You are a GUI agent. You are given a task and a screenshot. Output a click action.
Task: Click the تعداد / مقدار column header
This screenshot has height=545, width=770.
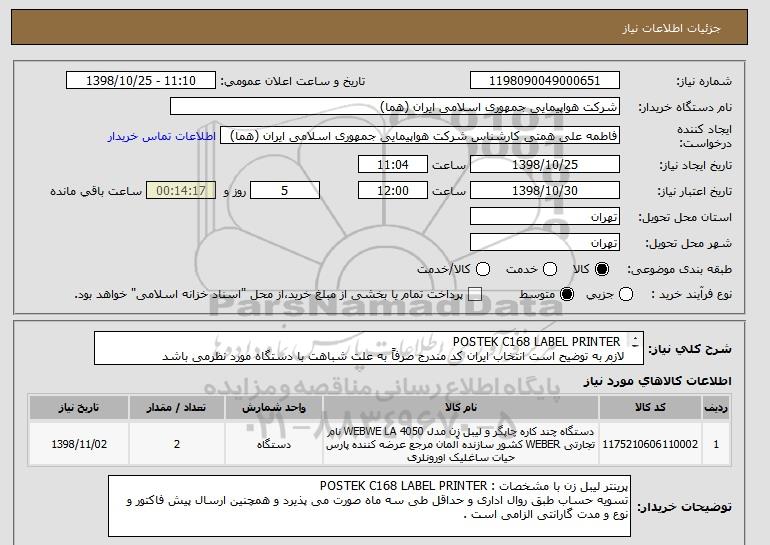[177, 408]
